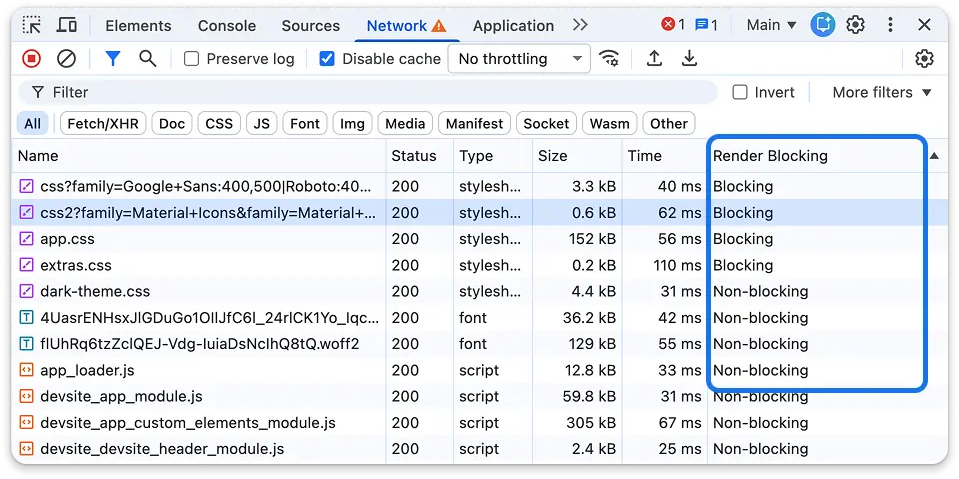Activate the inspect element picker icon
This screenshot has height=479, width=959.
31,25
